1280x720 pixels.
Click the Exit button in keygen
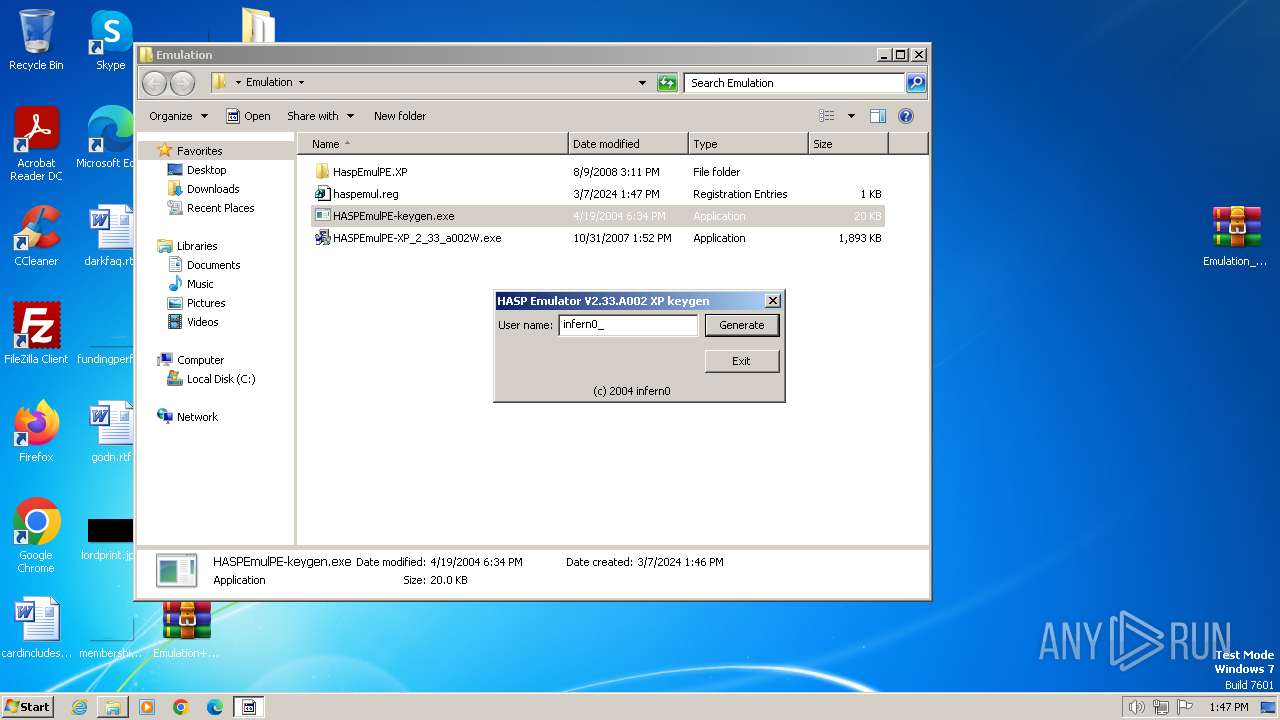(742, 361)
